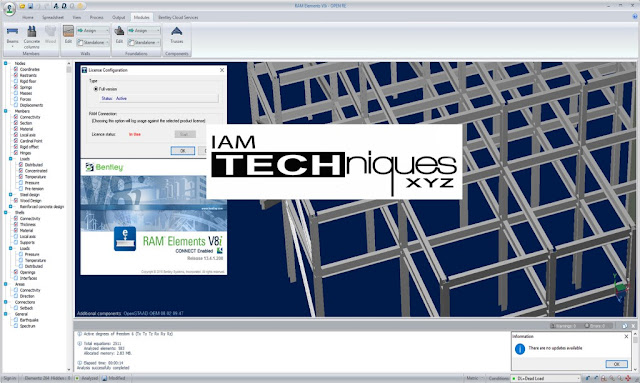Open the Bentley Cloud Services tab
This screenshot has width=640, height=383.
pyautogui.click(x=178, y=18)
